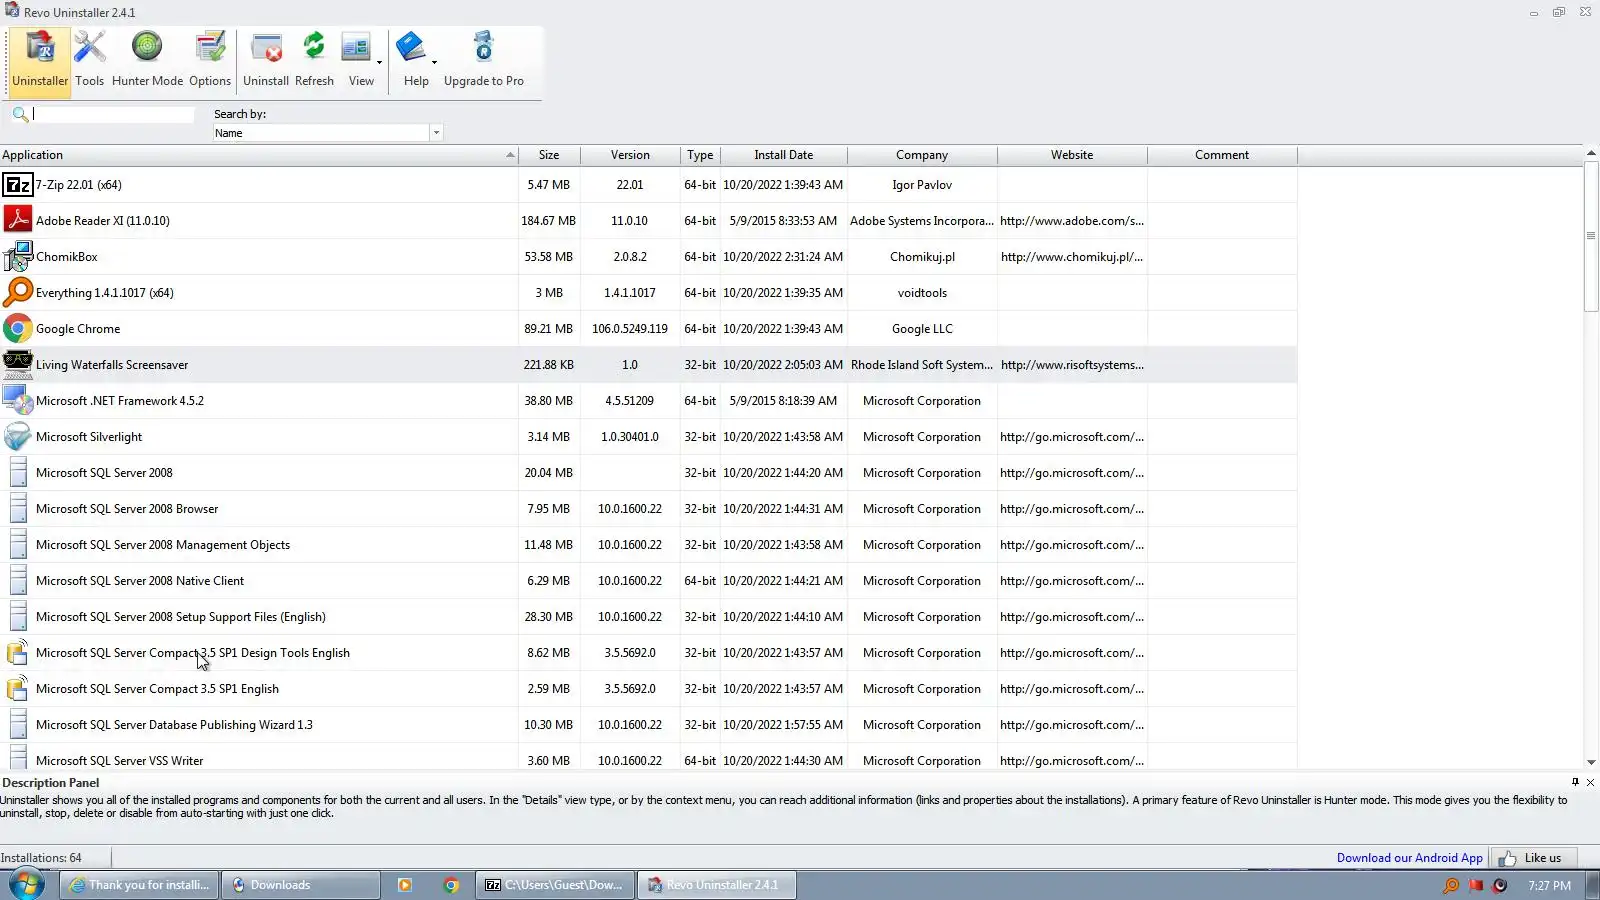The width and height of the screenshot is (1600, 900).
Task: Click the Uninstall toolbar button
Action: pyautogui.click(x=266, y=61)
